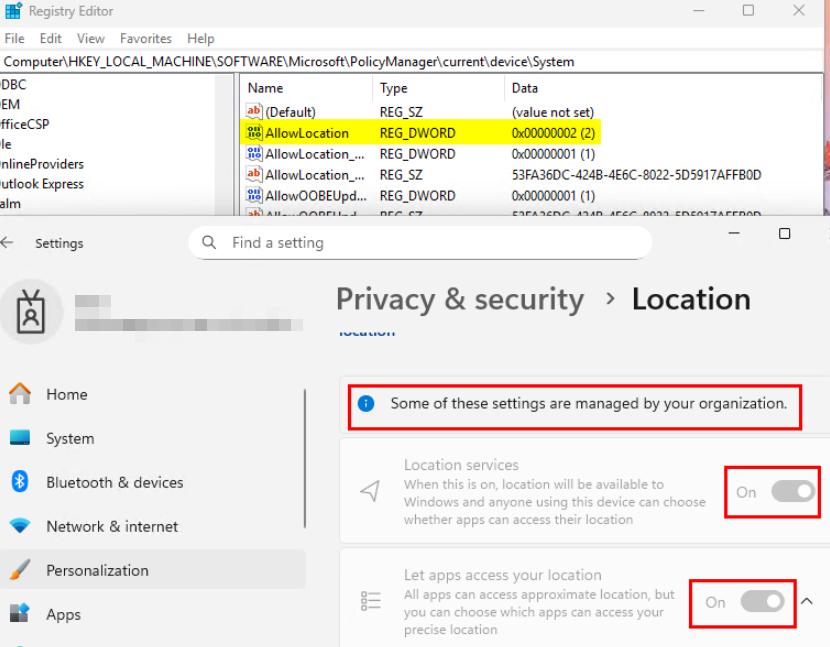The image size is (830, 647).
Task: Click the (Default) string value icon
Action: pyautogui.click(x=254, y=112)
